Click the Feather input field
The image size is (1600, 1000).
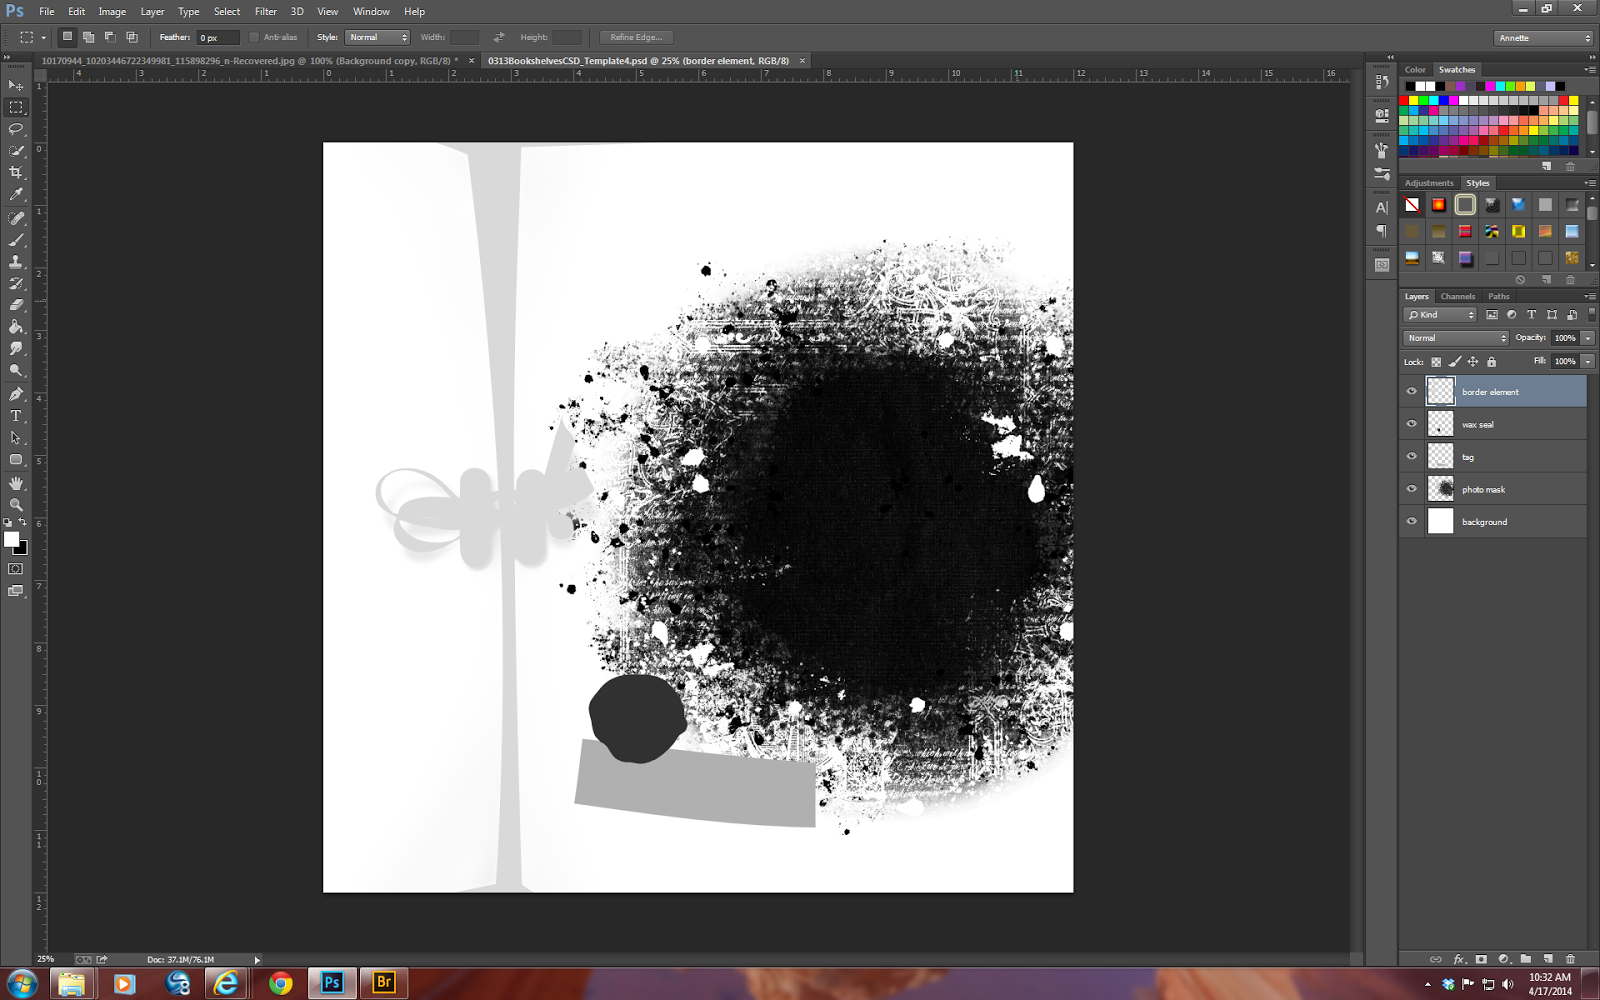217,38
